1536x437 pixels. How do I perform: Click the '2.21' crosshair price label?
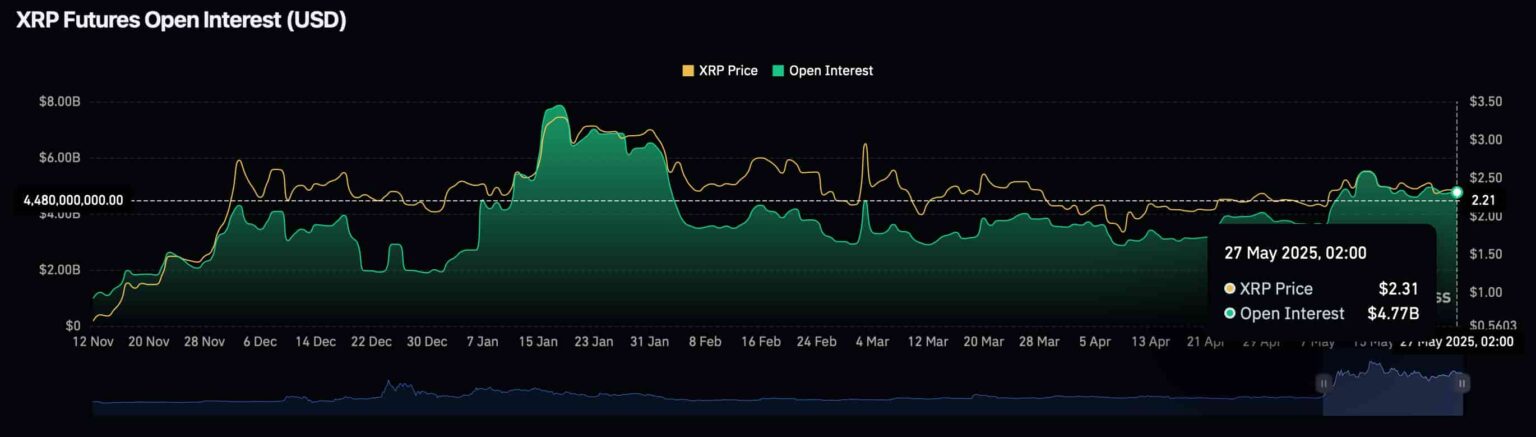pyautogui.click(x=1483, y=200)
